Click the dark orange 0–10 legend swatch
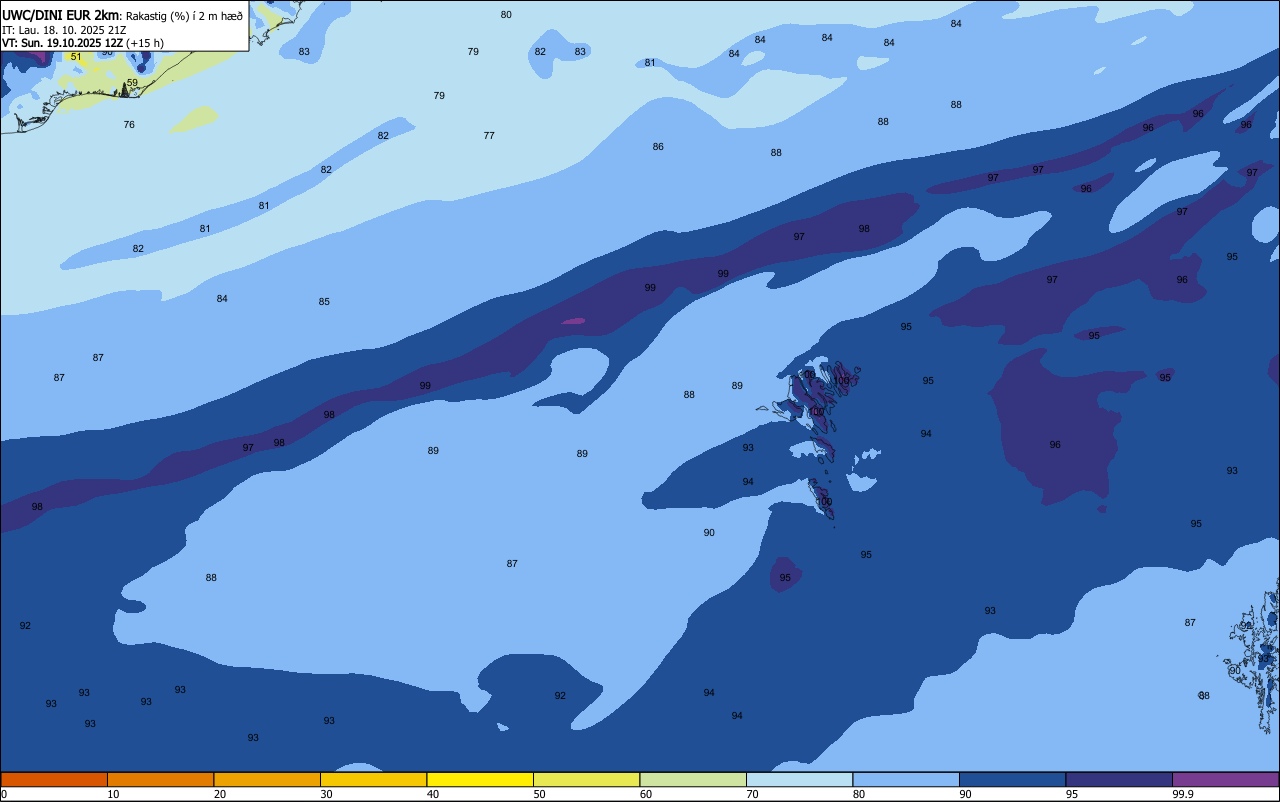This screenshot has width=1280, height=802. coord(54,779)
